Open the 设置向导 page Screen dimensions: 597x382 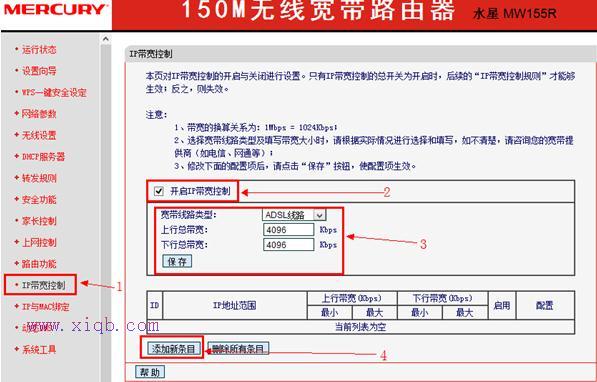click(x=39, y=71)
